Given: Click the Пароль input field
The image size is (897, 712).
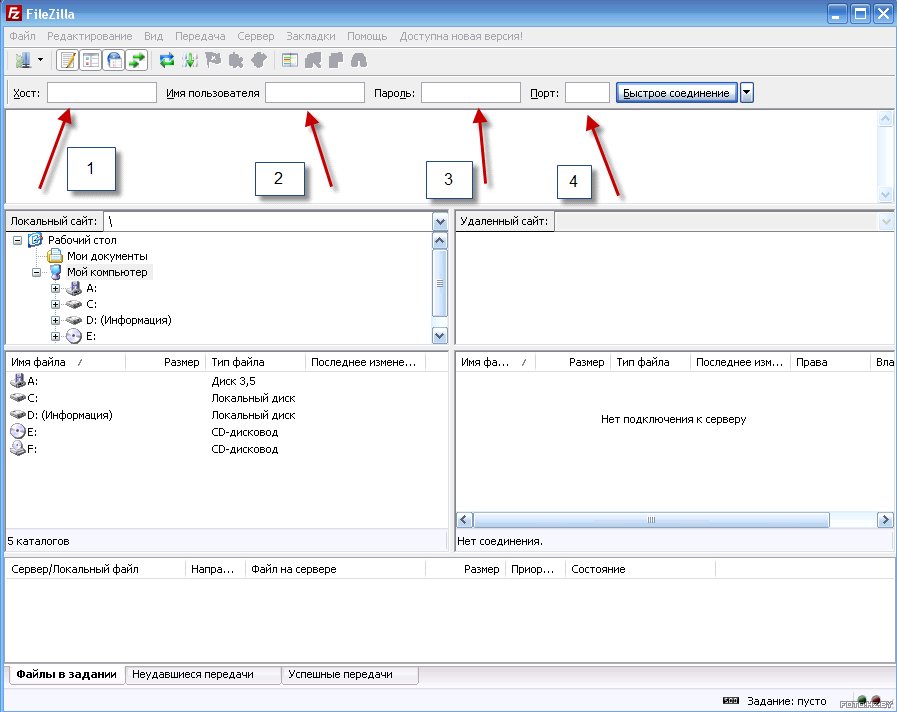Looking at the screenshot, I should 471,93.
